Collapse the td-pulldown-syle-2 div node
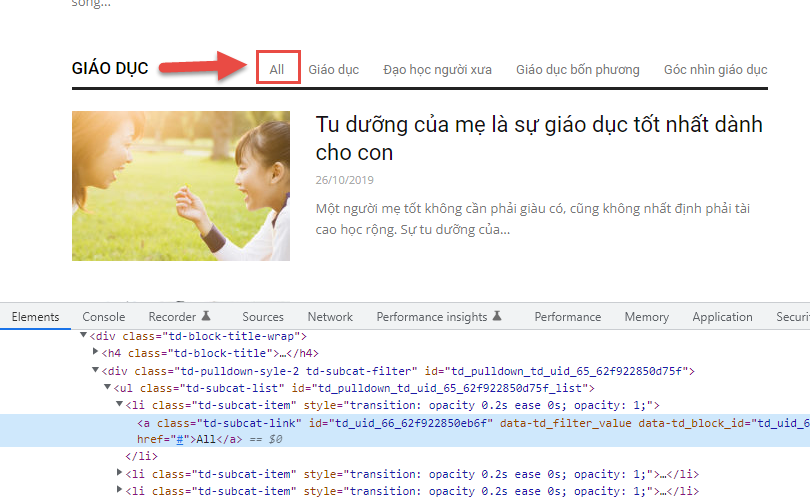This screenshot has height=502, width=810. point(95,370)
